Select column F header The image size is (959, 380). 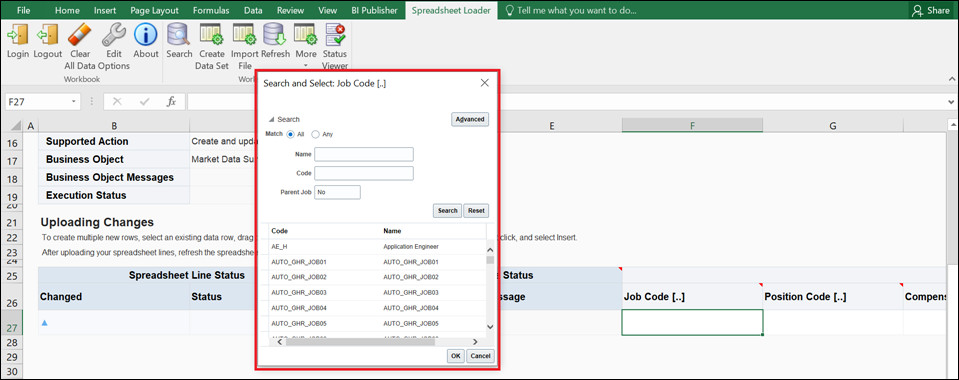pyautogui.click(x=692, y=125)
